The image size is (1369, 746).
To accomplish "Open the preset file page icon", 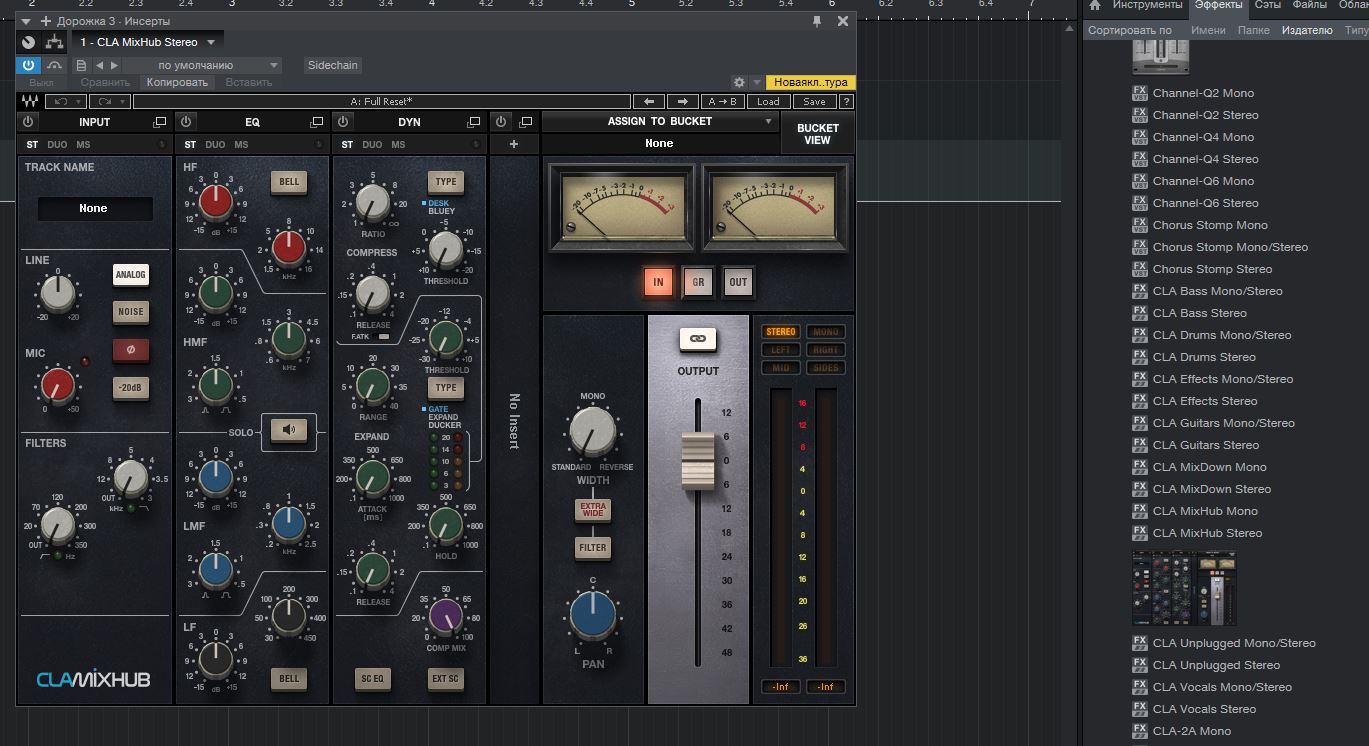I will (82, 65).
